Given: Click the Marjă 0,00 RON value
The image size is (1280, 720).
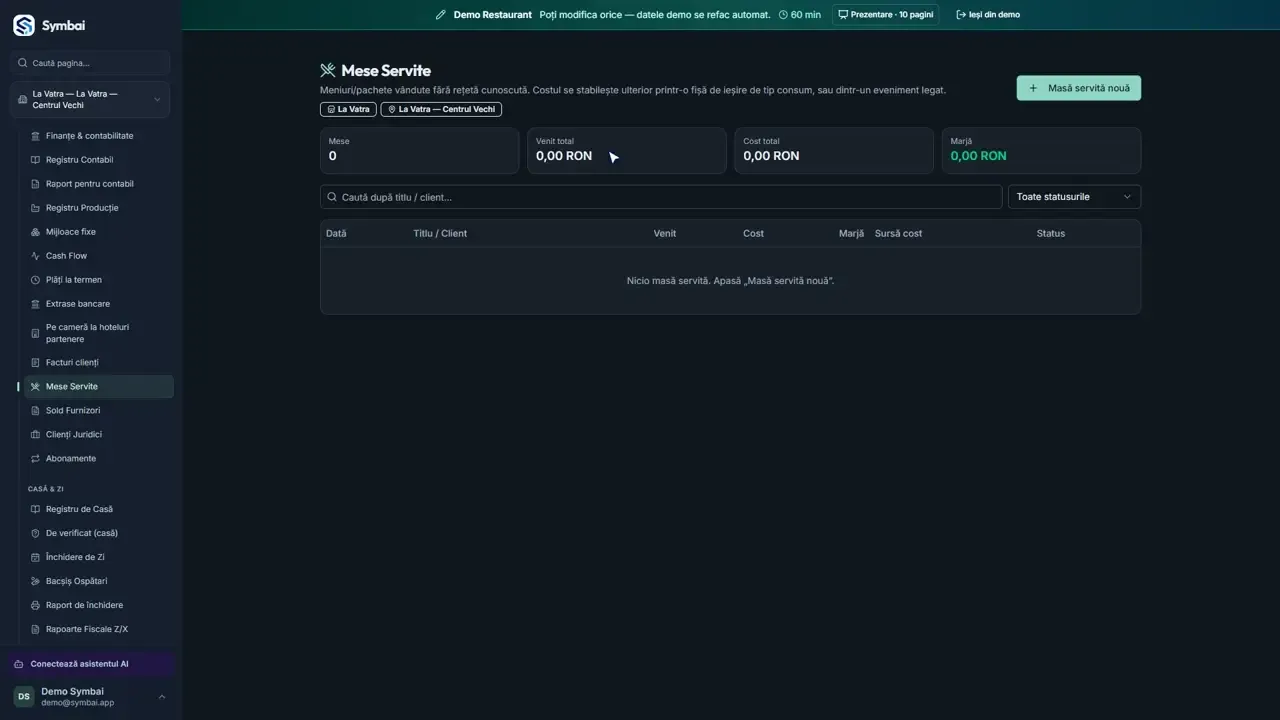Looking at the screenshot, I should pyautogui.click(x=978, y=156).
